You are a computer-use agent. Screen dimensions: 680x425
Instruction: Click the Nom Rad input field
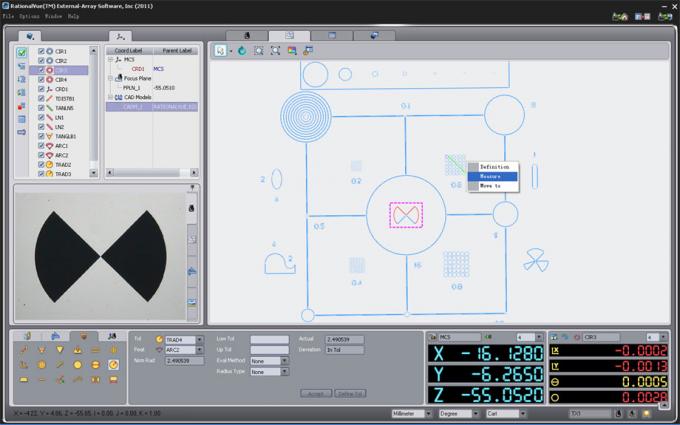pyautogui.click(x=184, y=361)
